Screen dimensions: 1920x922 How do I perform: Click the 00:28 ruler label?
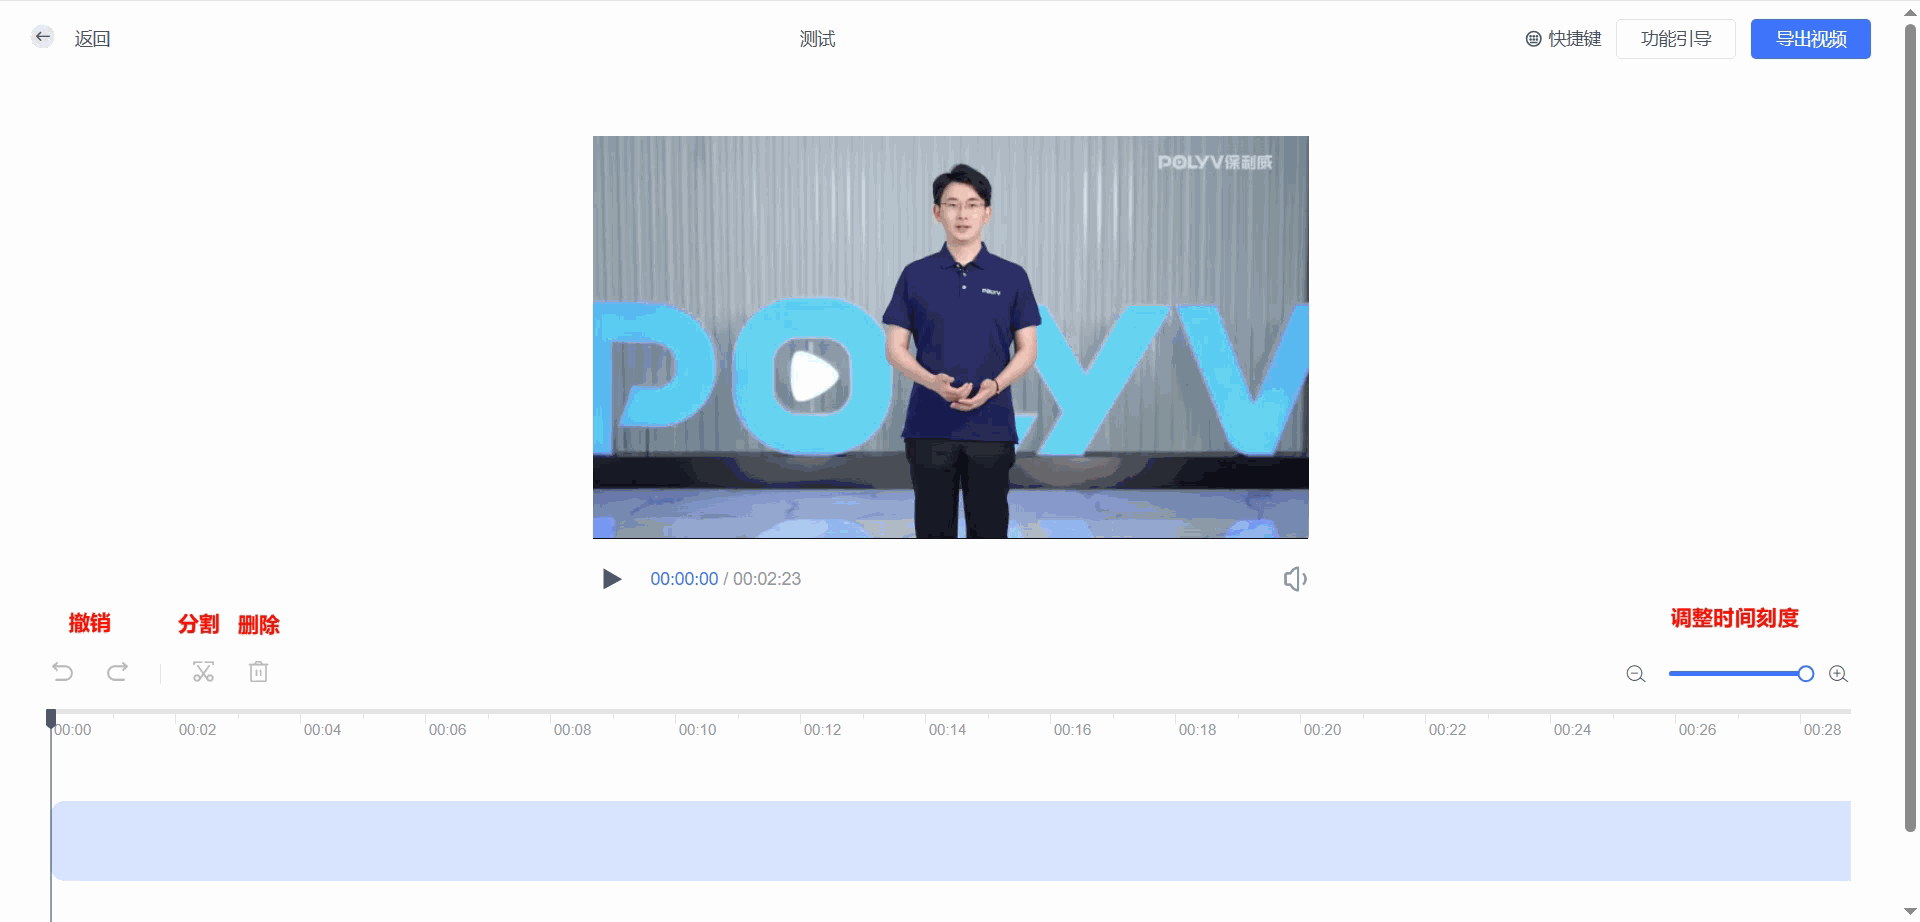pyautogui.click(x=1822, y=730)
